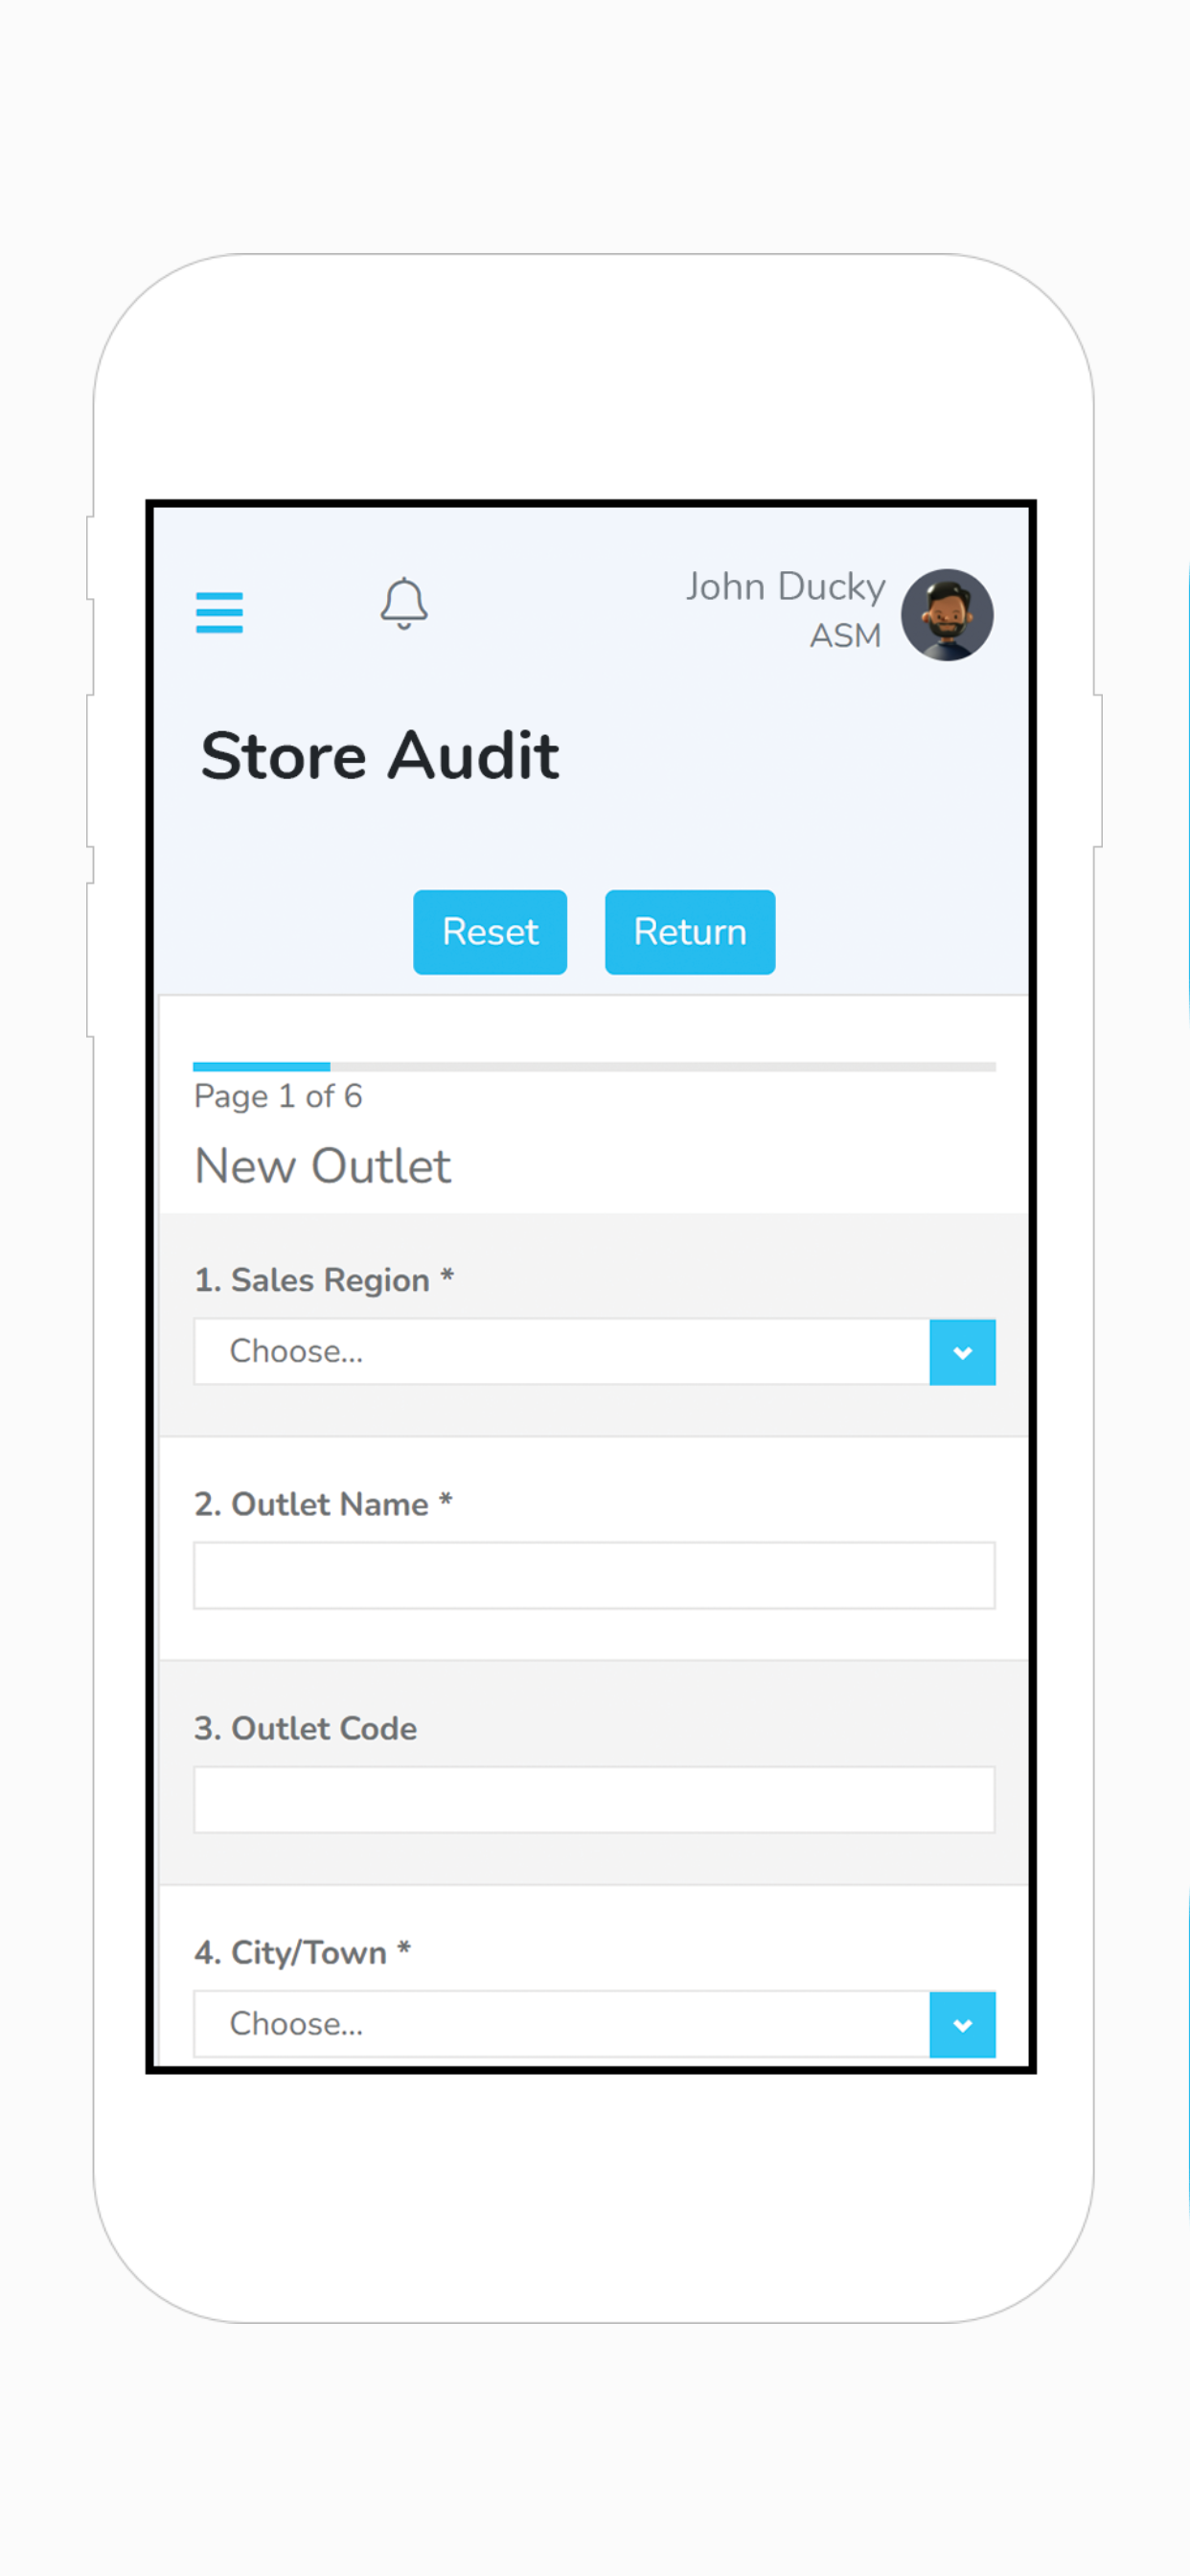Focus the Outlet Code input field
The image size is (1190, 2576).
point(594,1799)
